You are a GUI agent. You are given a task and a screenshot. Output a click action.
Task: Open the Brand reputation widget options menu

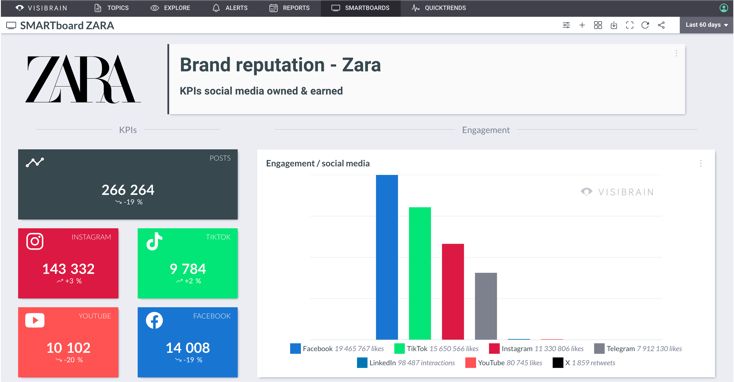(x=676, y=53)
